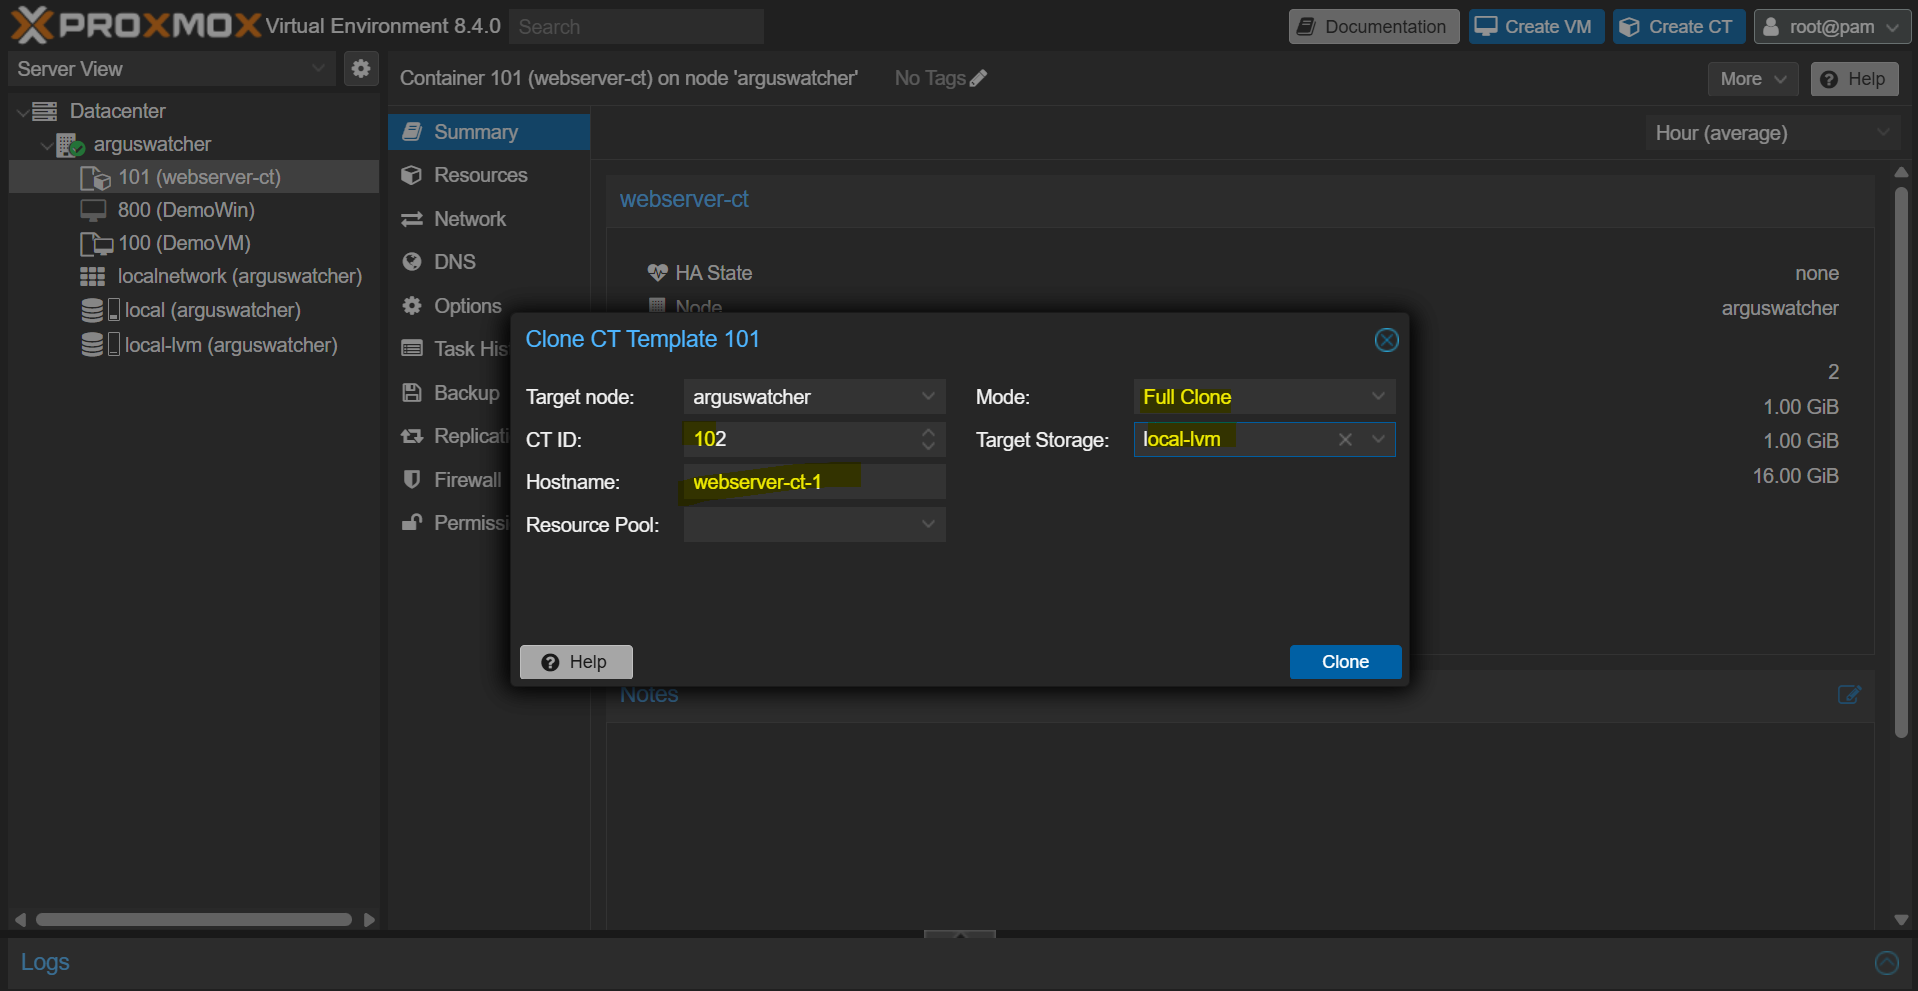Edit tags with the pencil icon
The height and width of the screenshot is (991, 1918).
(978, 78)
